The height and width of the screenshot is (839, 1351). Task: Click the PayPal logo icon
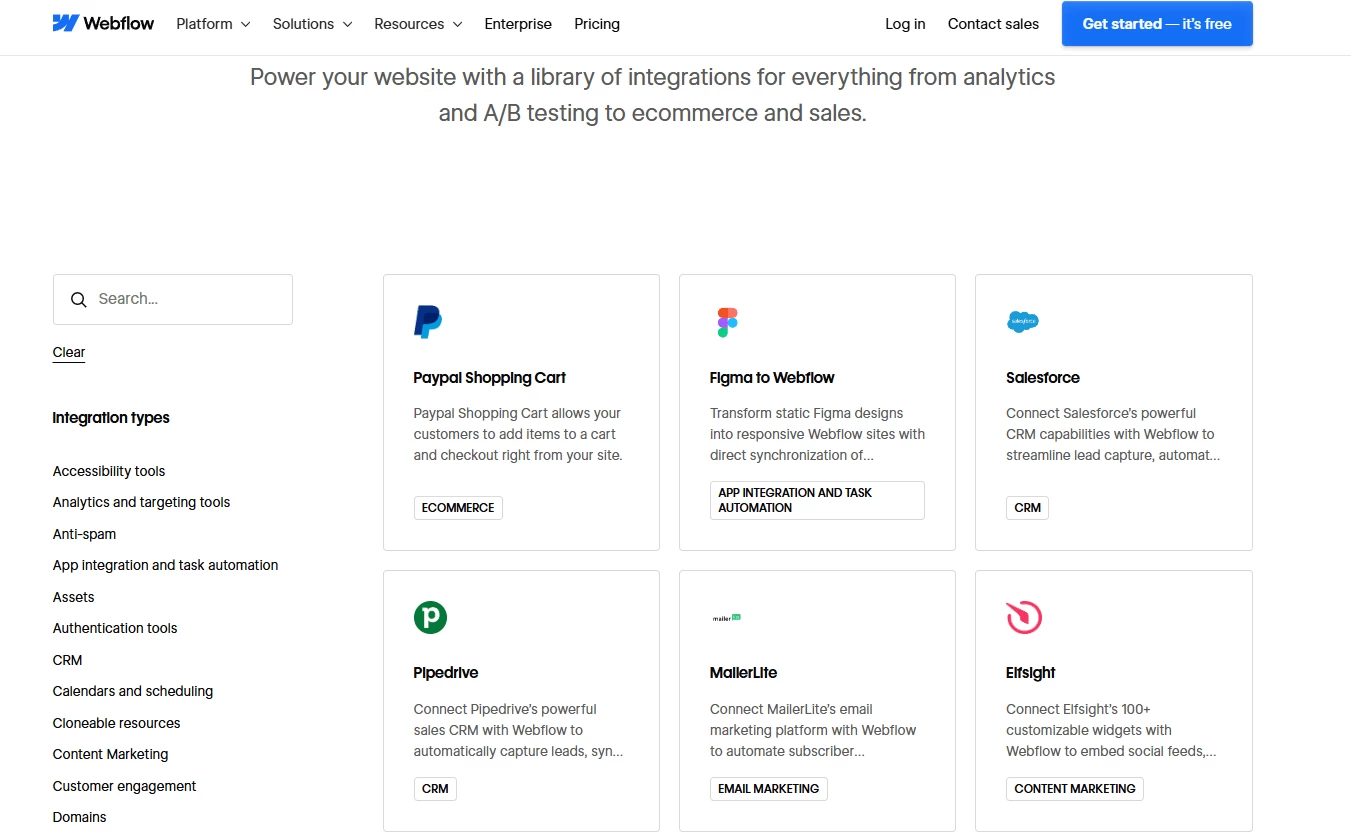(428, 322)
